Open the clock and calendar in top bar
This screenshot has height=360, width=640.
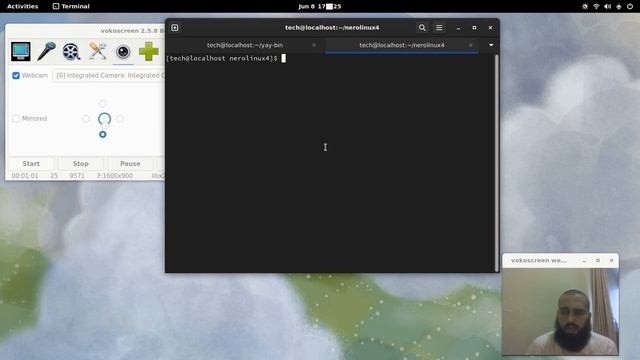tap(320, 6)
